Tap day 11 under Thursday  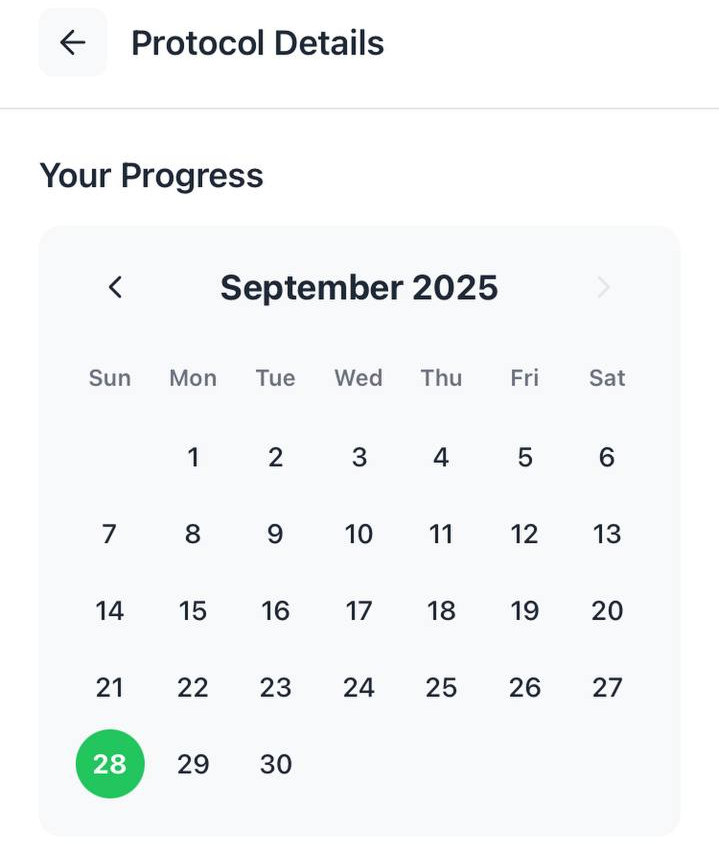pyautogui.click(x=441, y=534)
